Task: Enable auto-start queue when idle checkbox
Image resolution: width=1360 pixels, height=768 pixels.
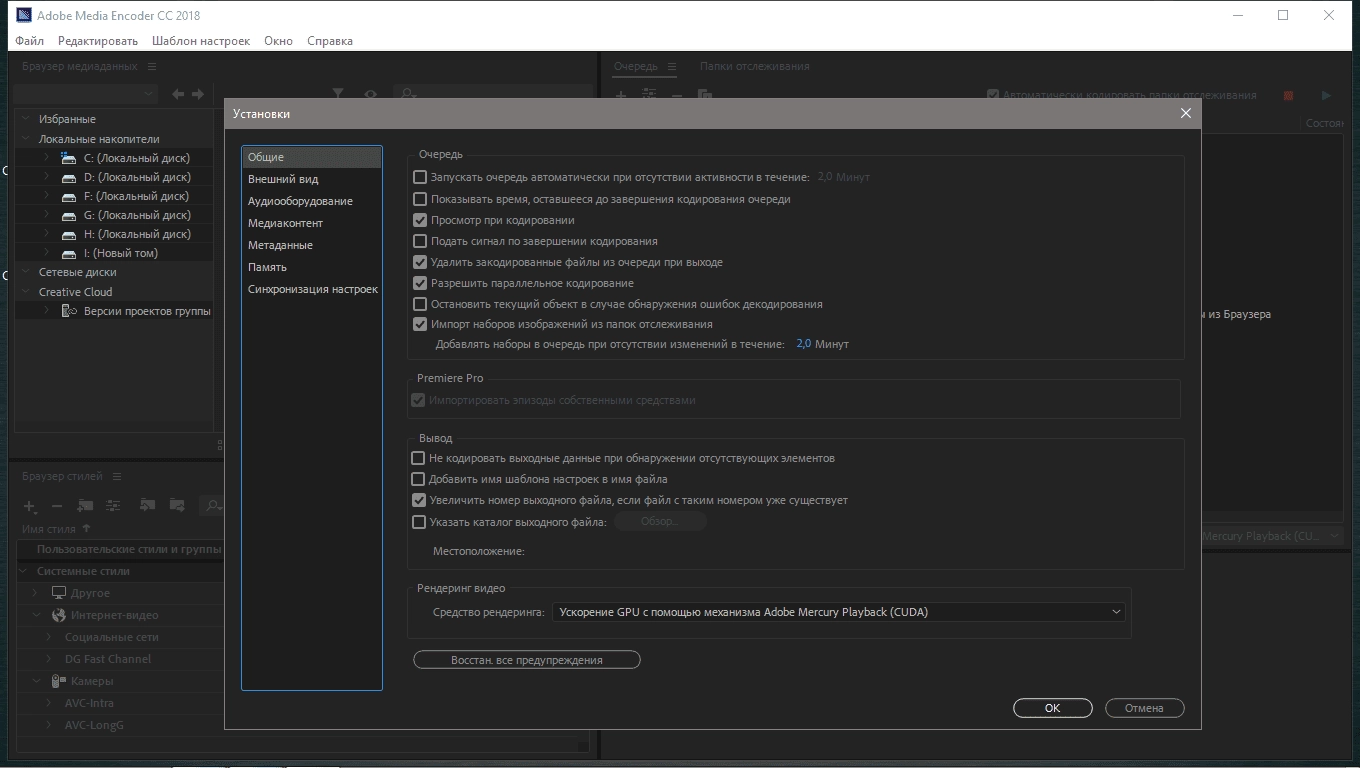Action: (420, 177)
